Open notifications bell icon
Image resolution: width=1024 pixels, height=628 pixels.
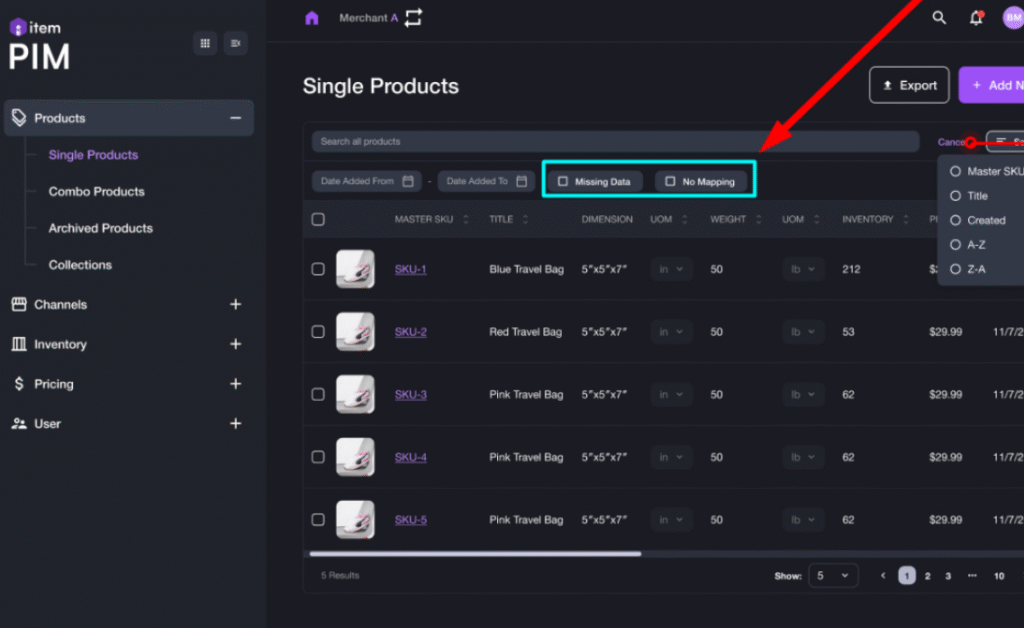click(x=976, y=18)
